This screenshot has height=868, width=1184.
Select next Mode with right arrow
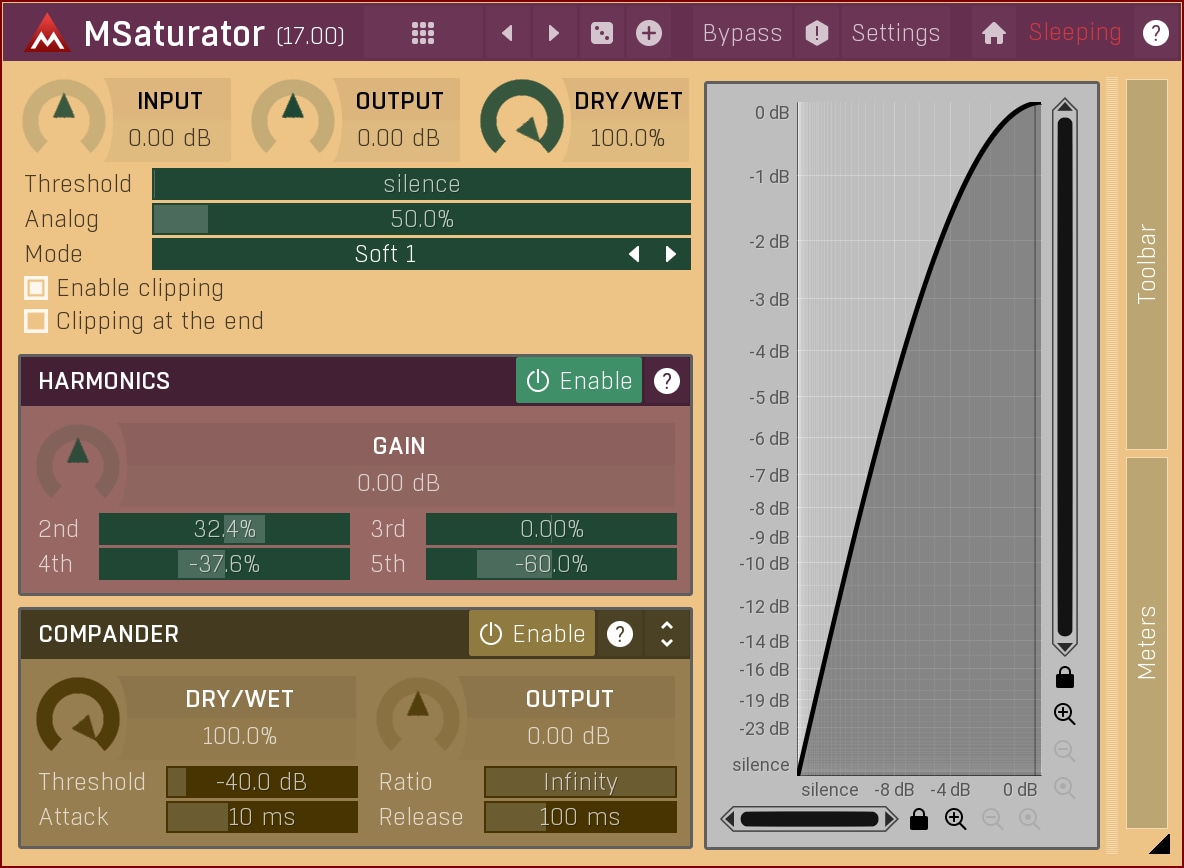pyautogui.click(x=671, y=254)
